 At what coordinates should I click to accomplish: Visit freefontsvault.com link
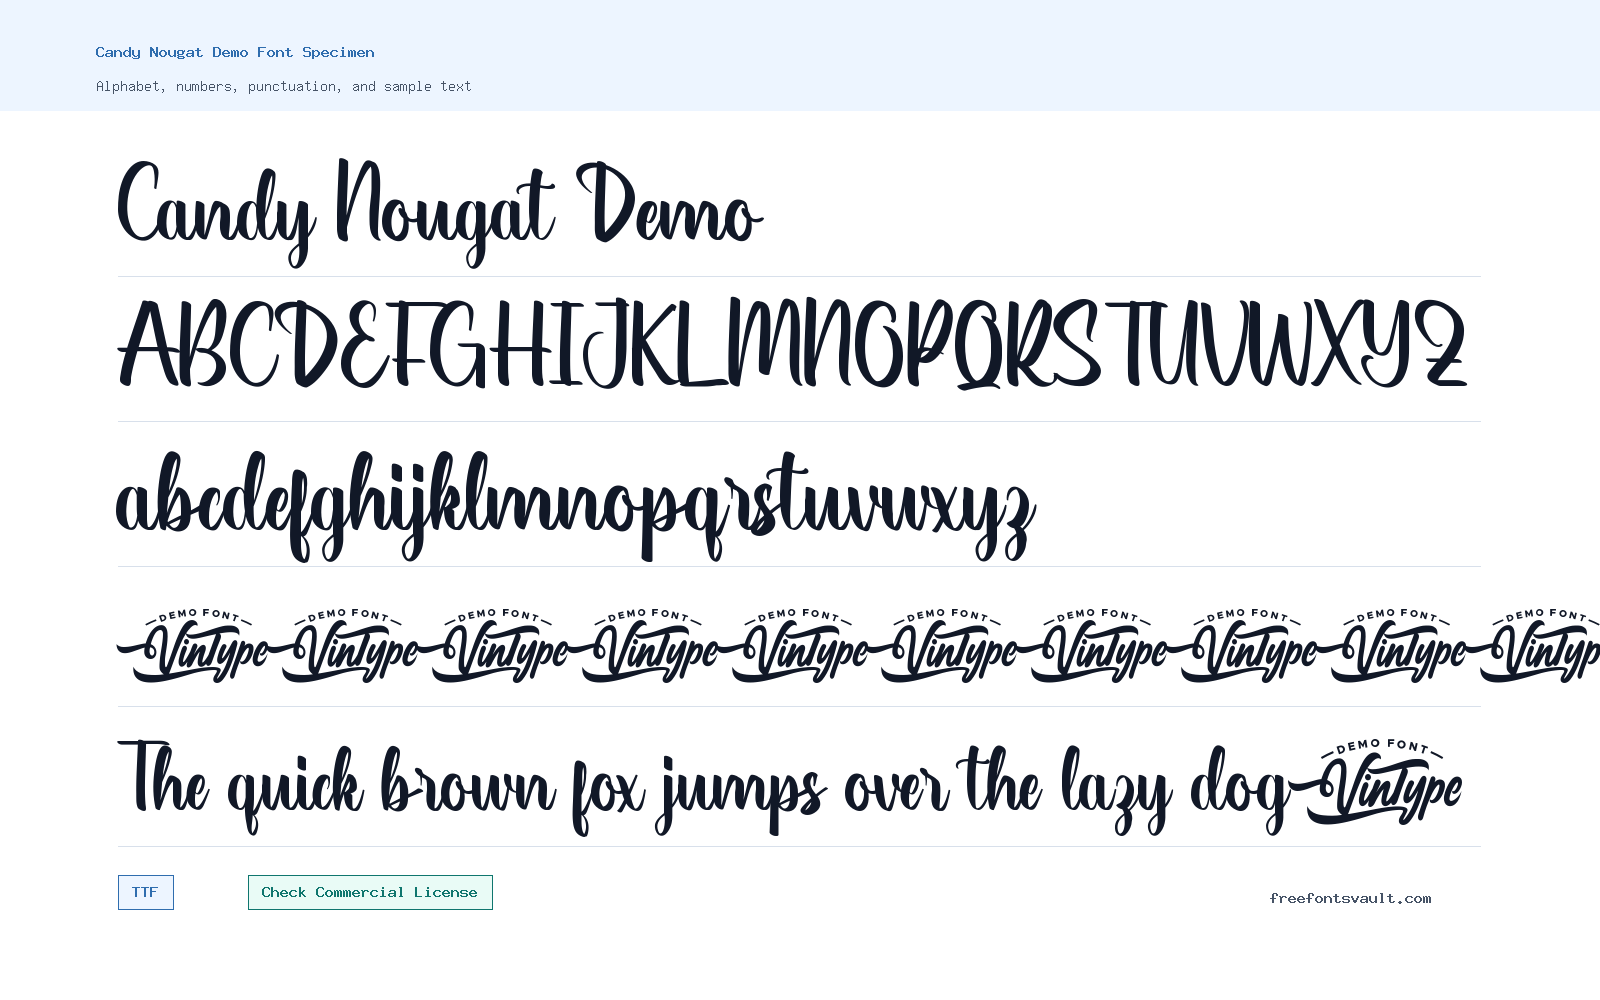[1350, 898]
